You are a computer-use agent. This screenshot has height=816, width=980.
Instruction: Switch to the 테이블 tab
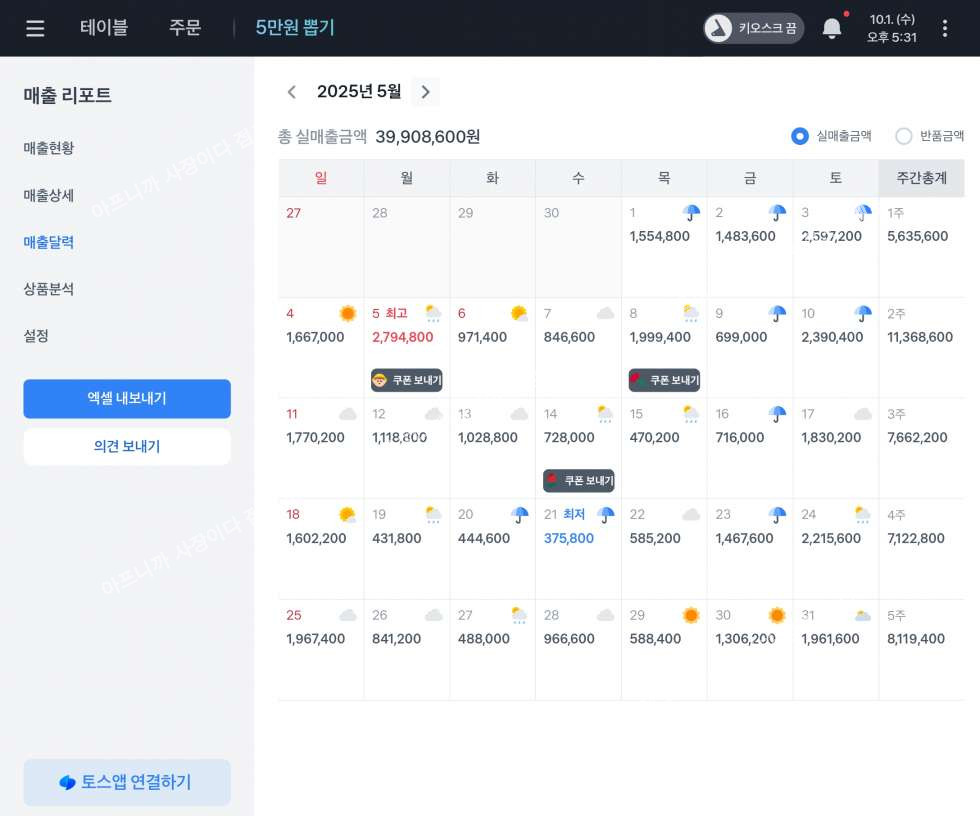(104, 28)
